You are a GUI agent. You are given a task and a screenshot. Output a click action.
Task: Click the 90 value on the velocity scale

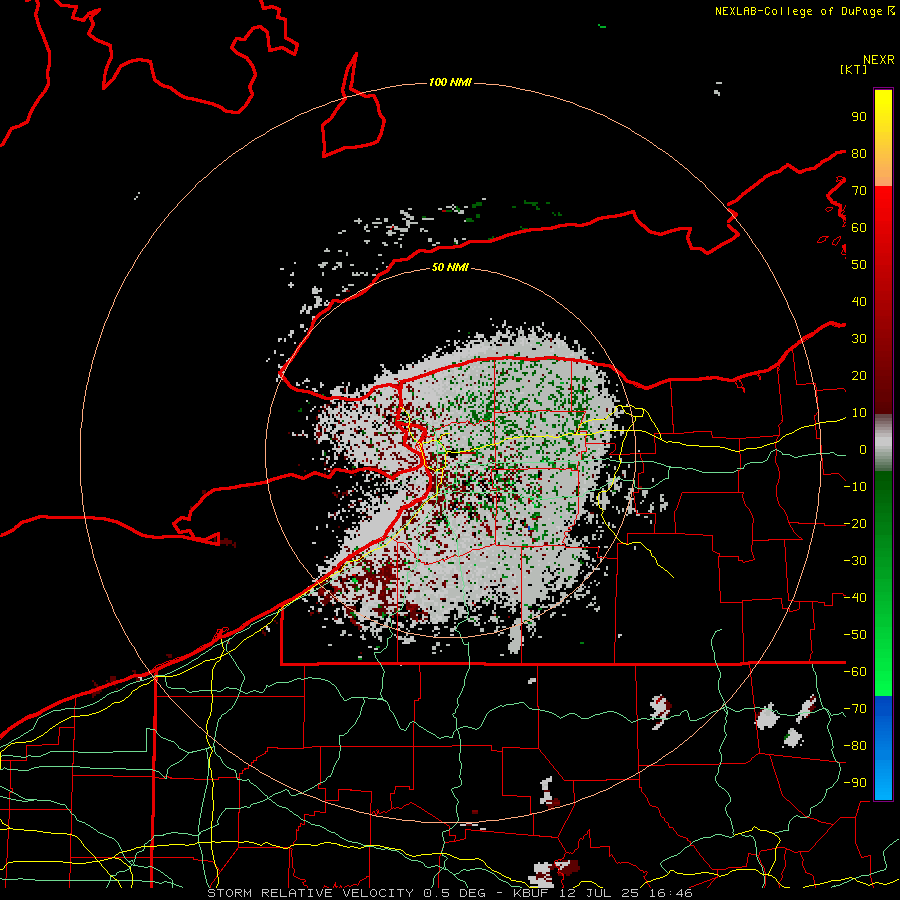[859, 117]
